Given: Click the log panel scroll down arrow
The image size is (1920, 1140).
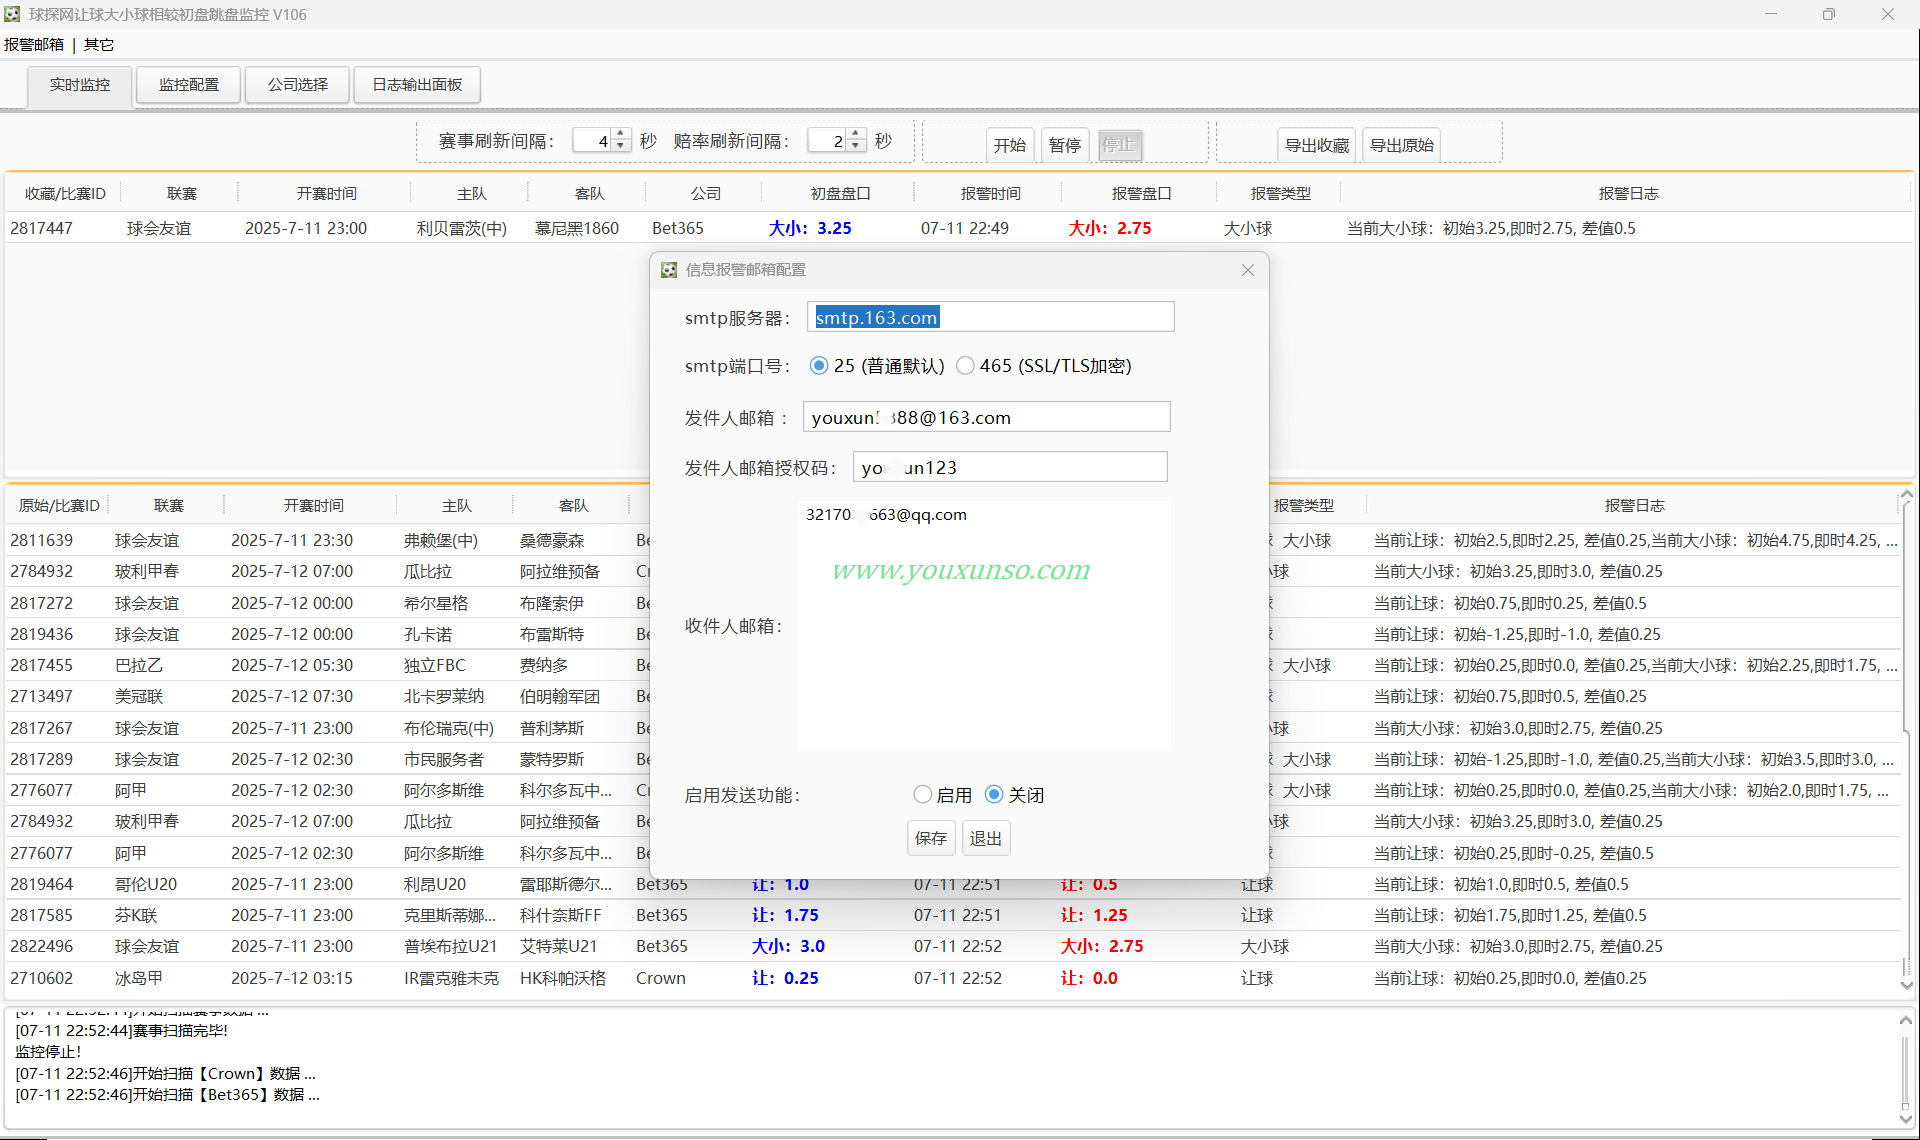Looking at the screenshot, I should click(x=1905, y=1119).
